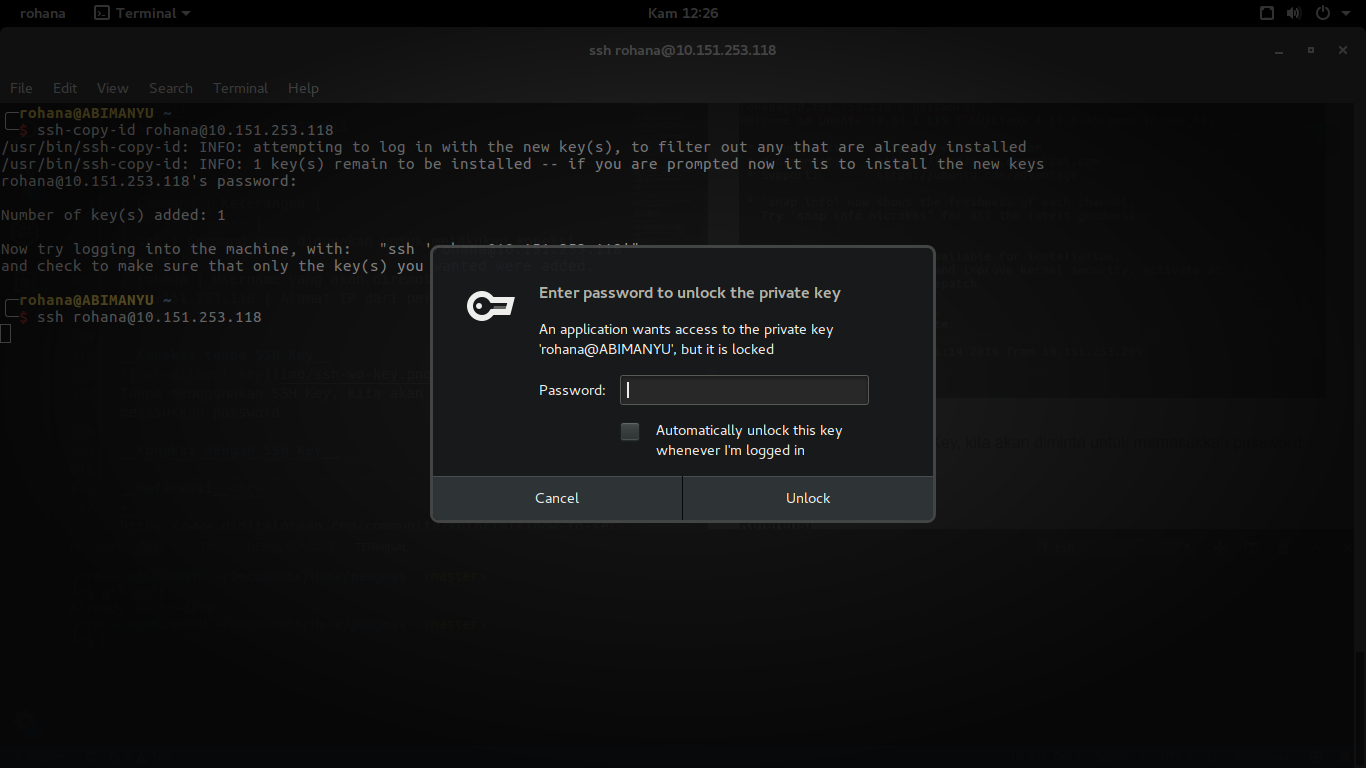Image resolution: width=1366 pixels, height=768 pixels.
Task: Click the volume icon in system tray
Action: pyautogui.click(x=1293, y=13)
